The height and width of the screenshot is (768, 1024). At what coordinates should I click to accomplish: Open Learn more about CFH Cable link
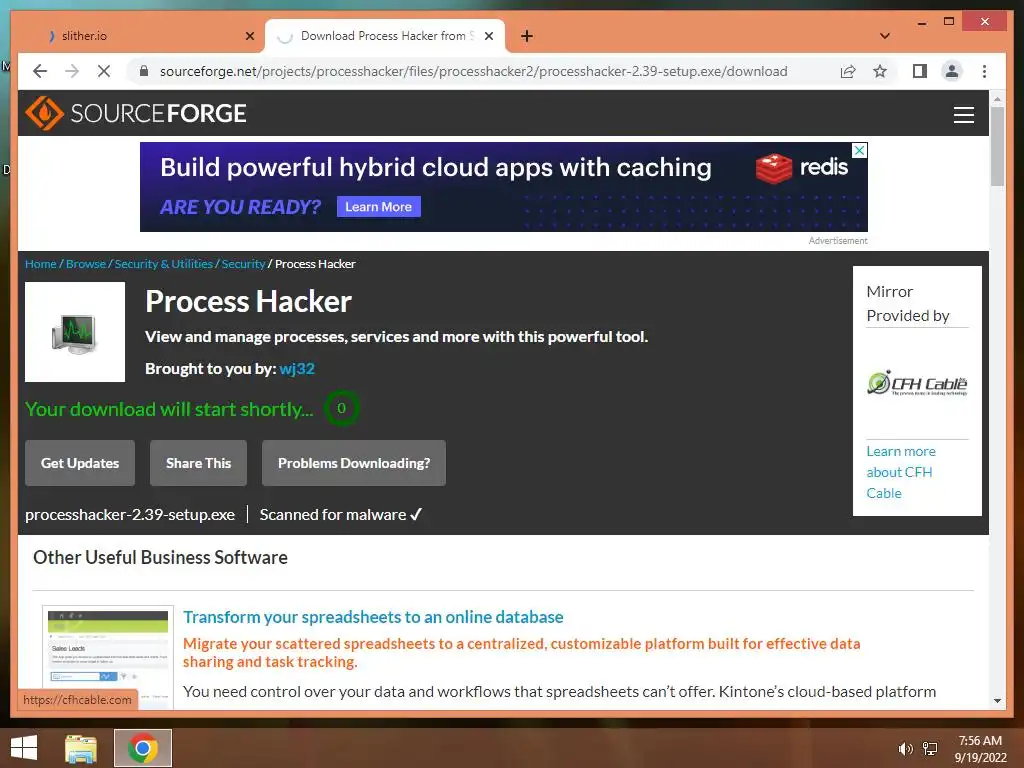(901, 472)
